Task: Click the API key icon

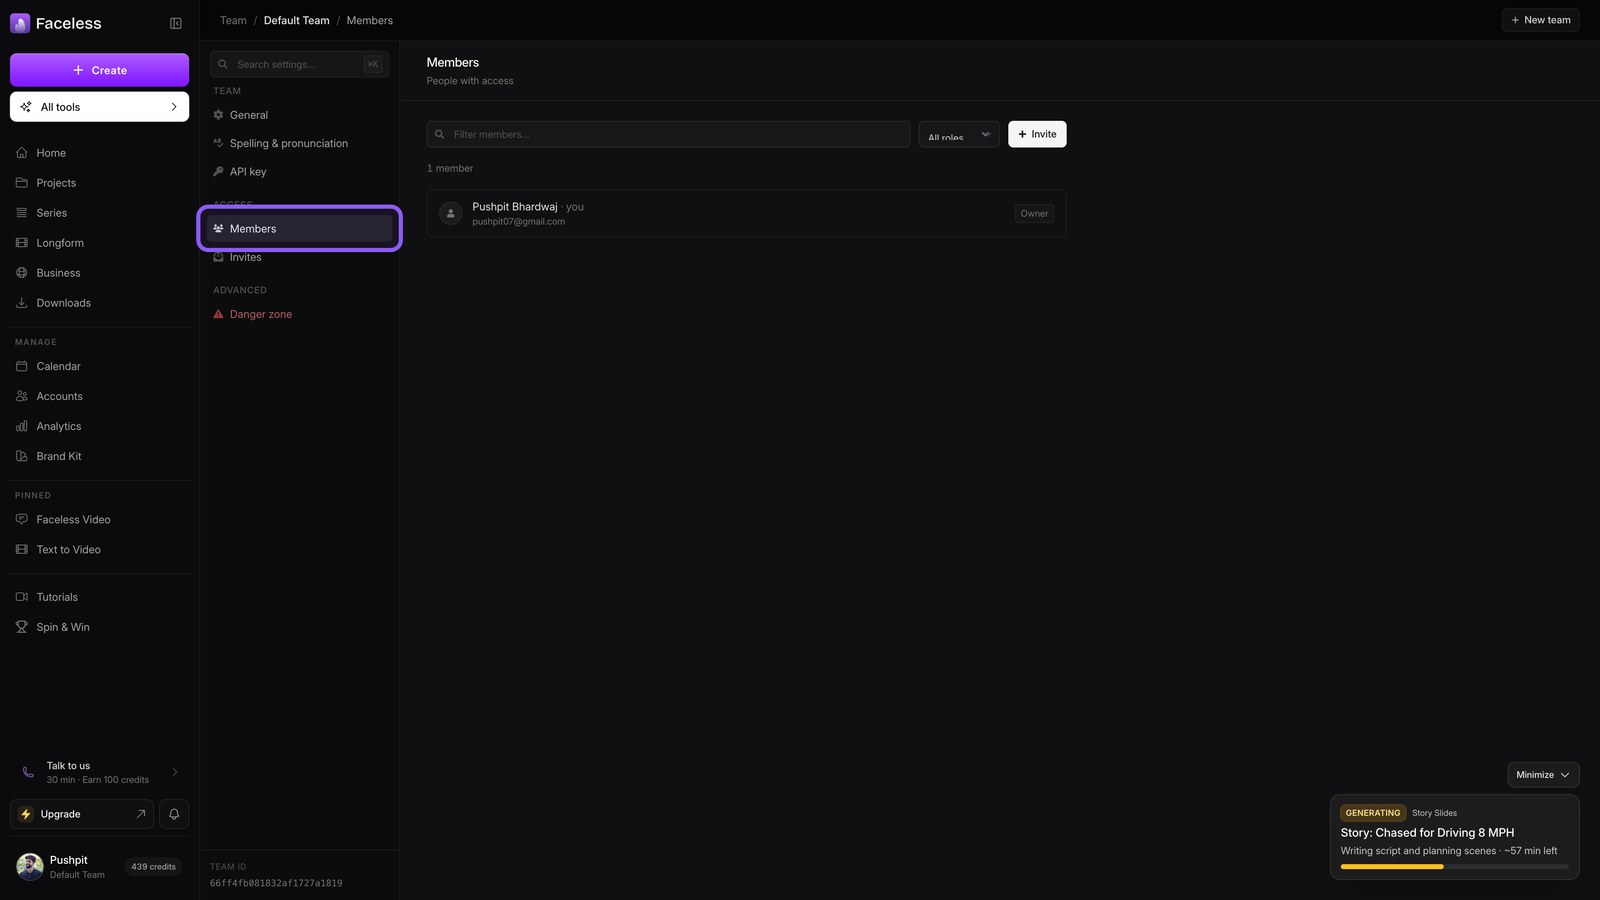Action: pos(218,172)
